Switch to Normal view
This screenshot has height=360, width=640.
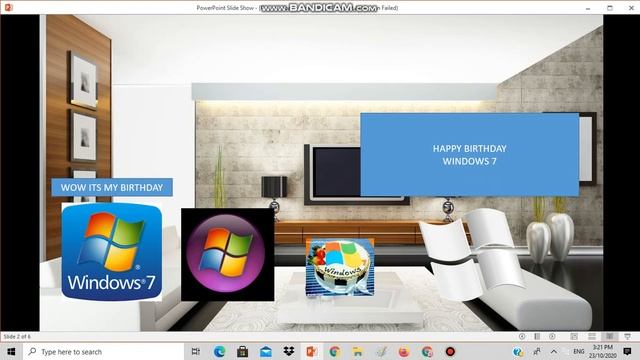[x=574, y=336]
